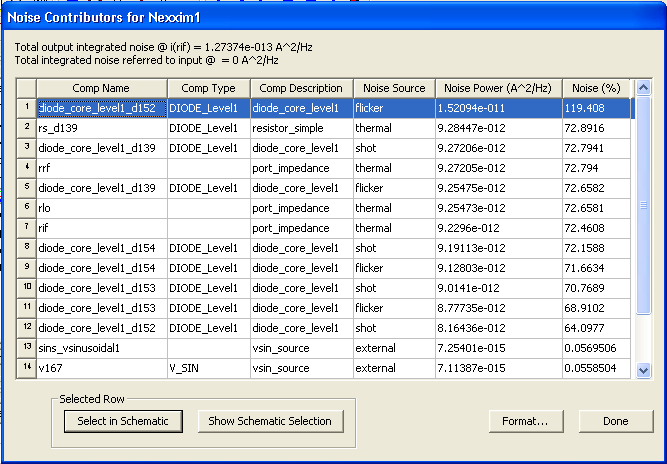The height and width of the screenshot is (464, 667).
Task: Click the rlo component name cell
Action: click(101, 208)
